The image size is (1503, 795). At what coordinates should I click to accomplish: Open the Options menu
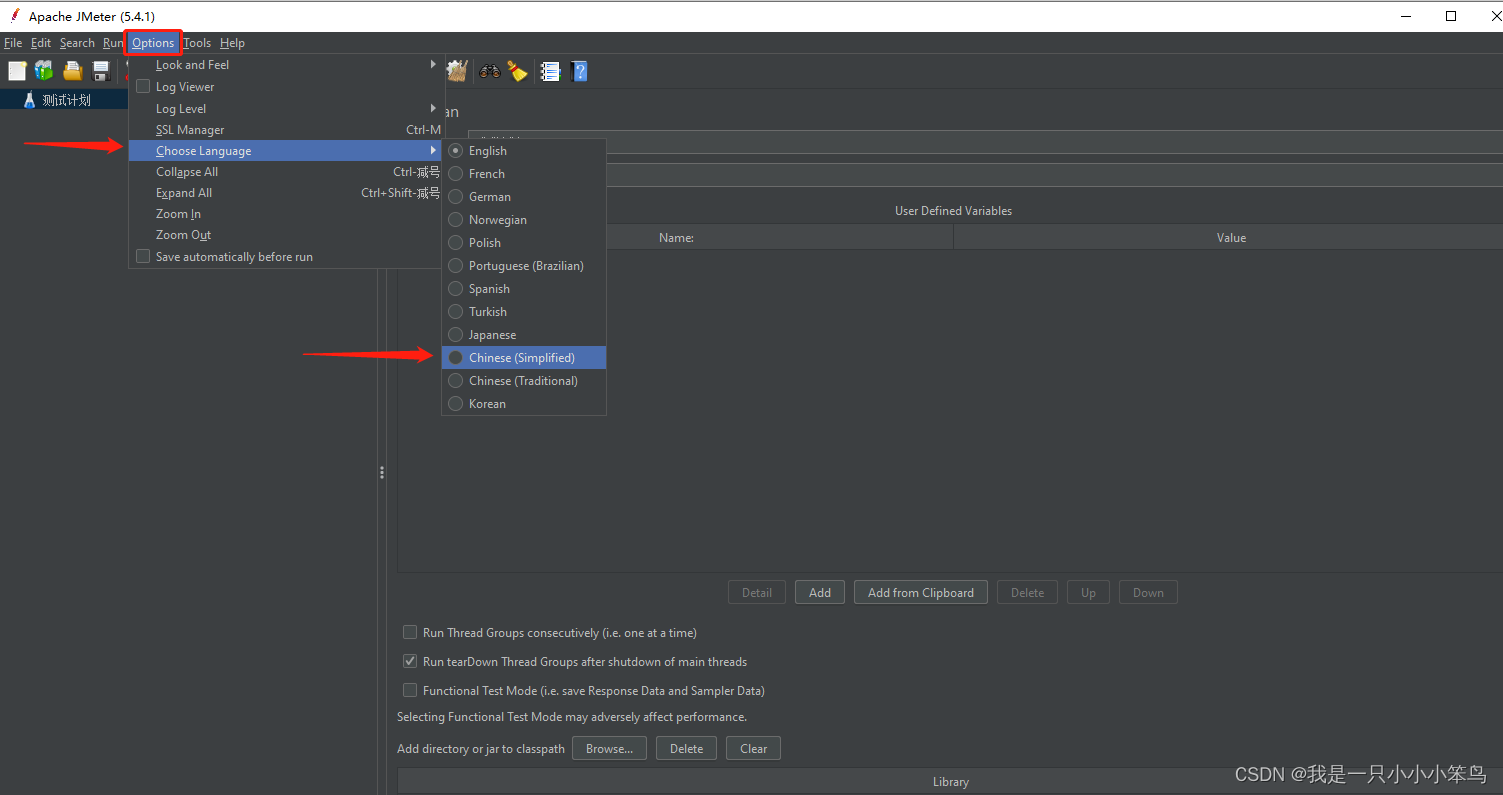tap(153, 43)
